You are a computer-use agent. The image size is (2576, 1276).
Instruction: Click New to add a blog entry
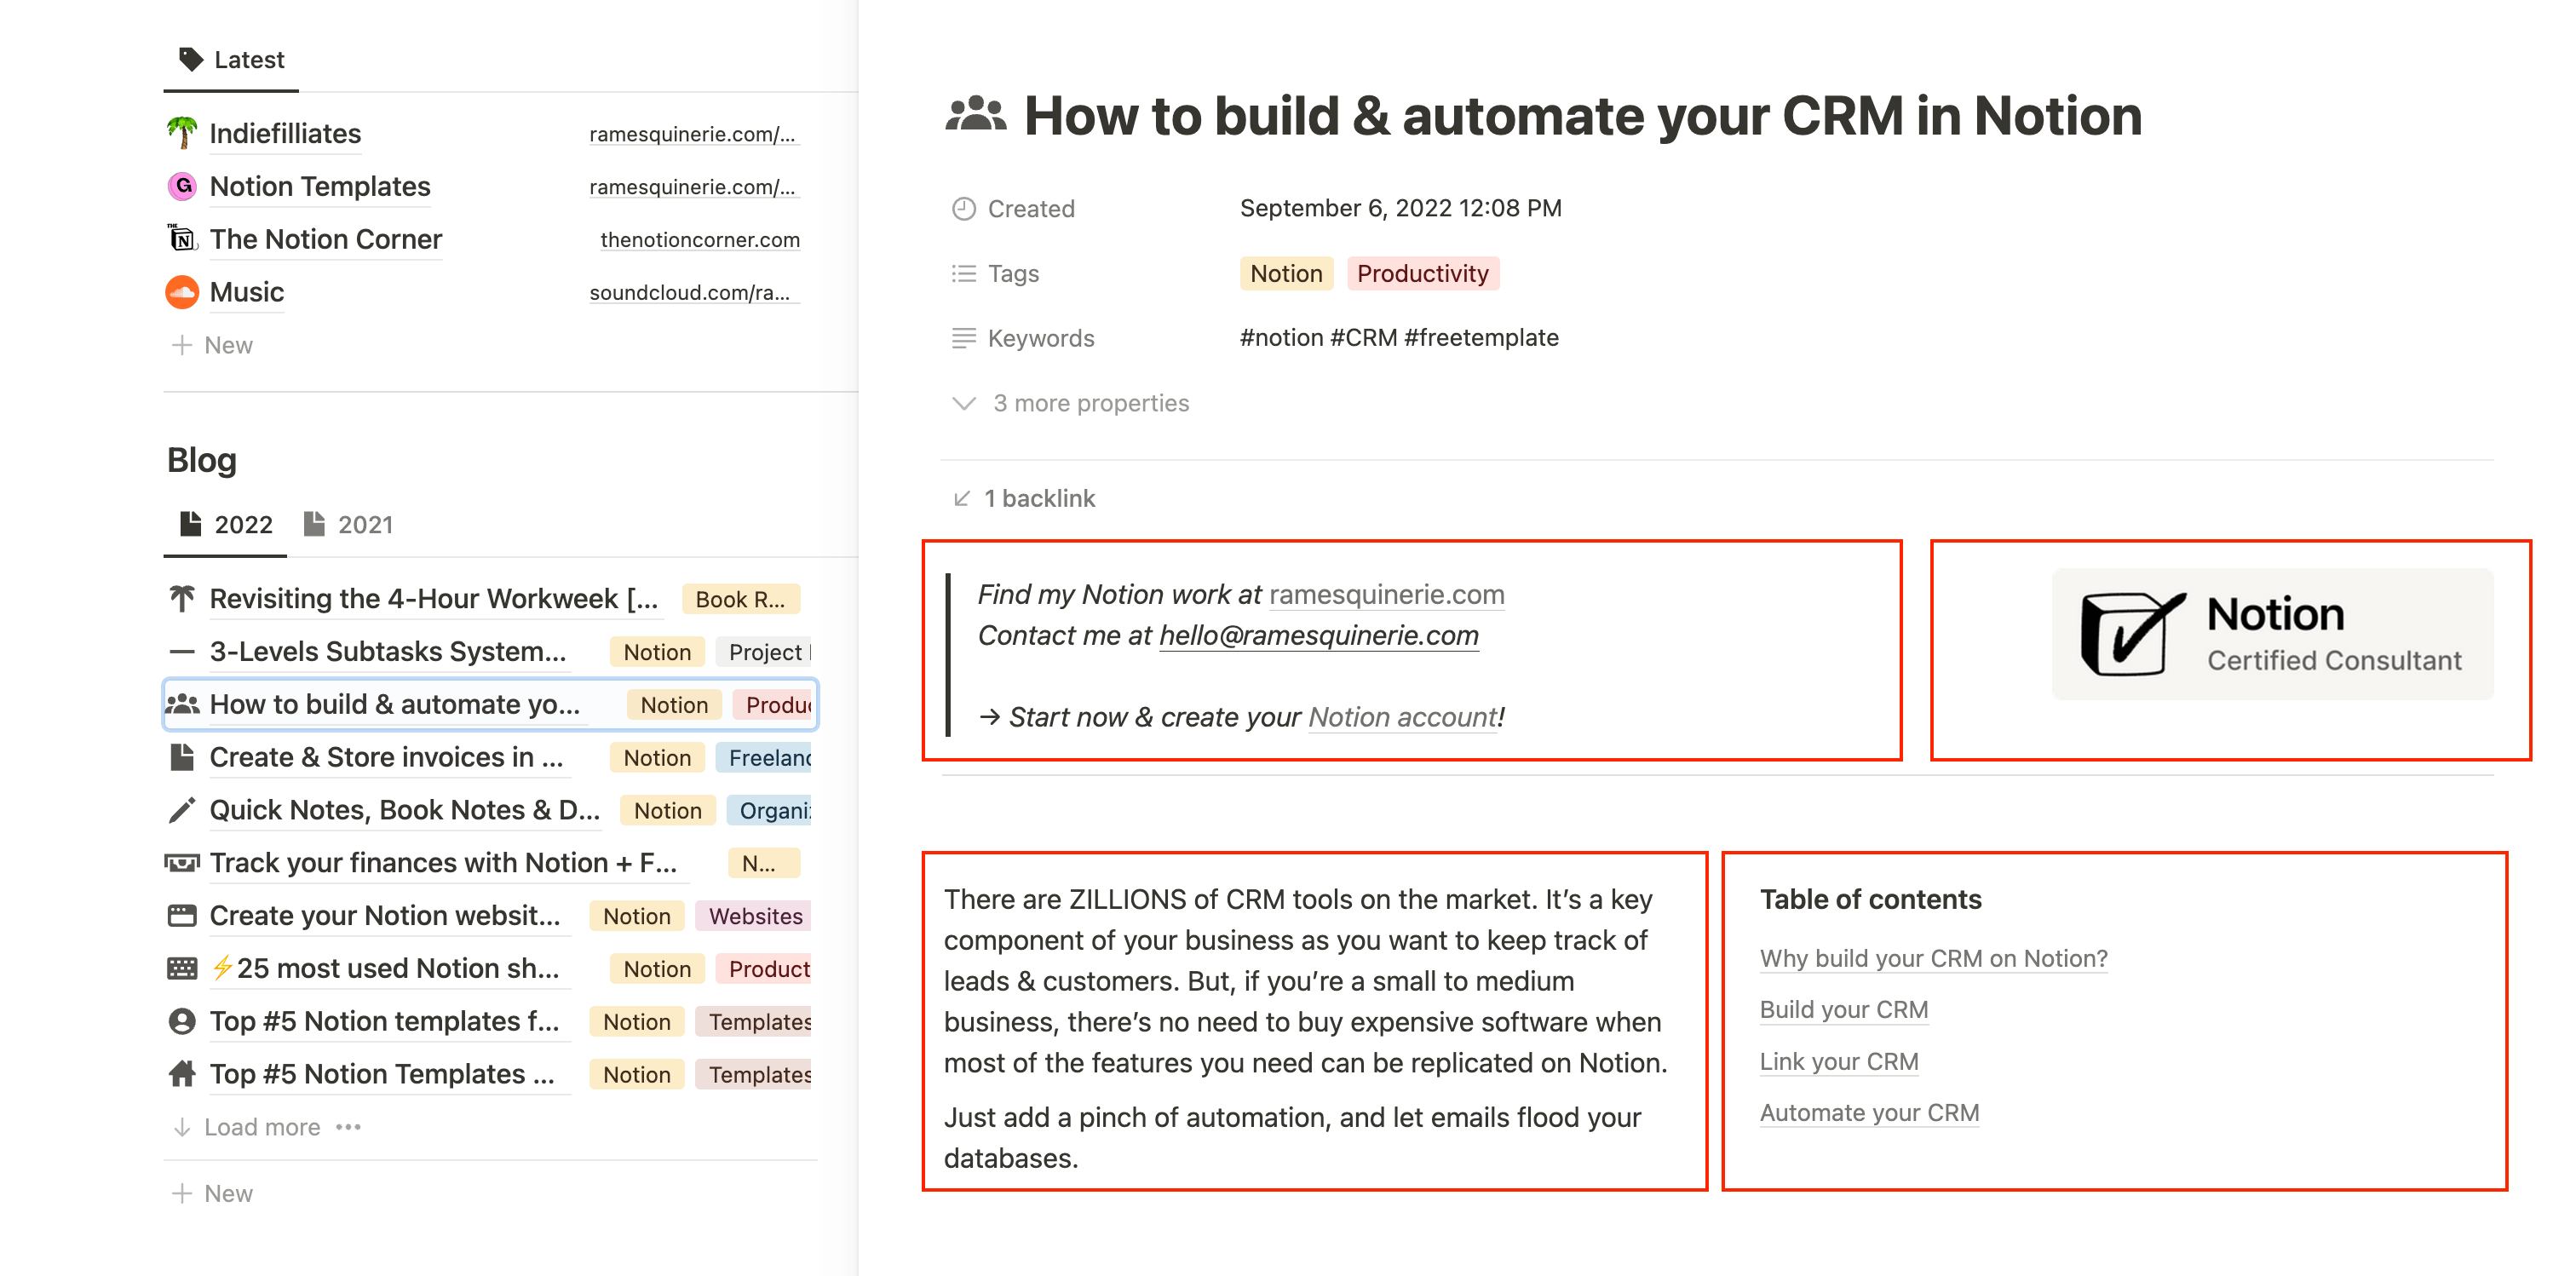[229, 1192]
